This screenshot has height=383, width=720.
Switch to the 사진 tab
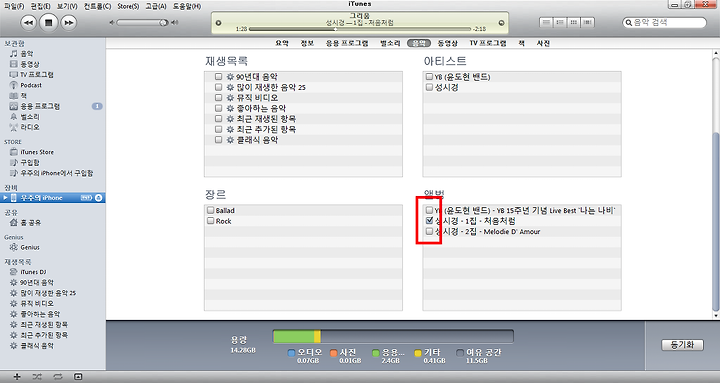(x=543, y=43)
